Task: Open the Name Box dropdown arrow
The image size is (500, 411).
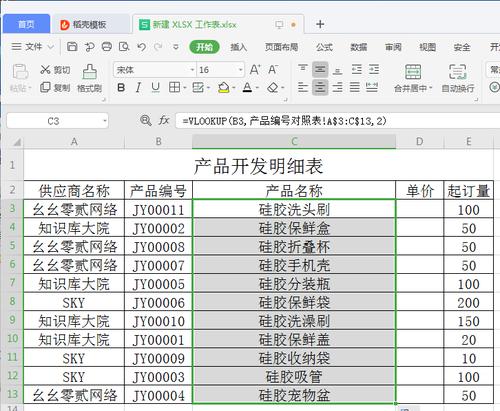Action: pos(105,121)
